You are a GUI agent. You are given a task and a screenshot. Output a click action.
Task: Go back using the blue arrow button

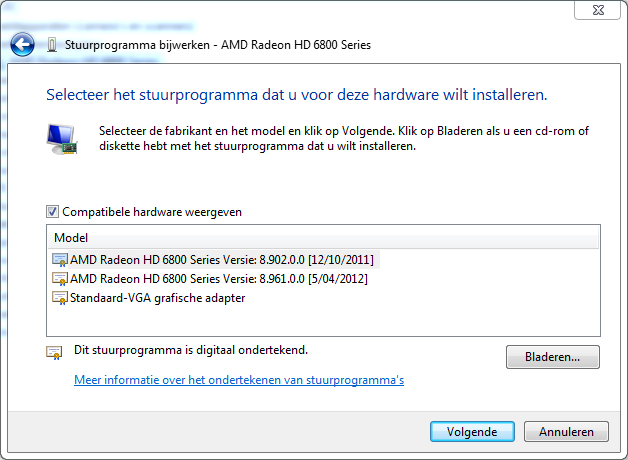22,44
